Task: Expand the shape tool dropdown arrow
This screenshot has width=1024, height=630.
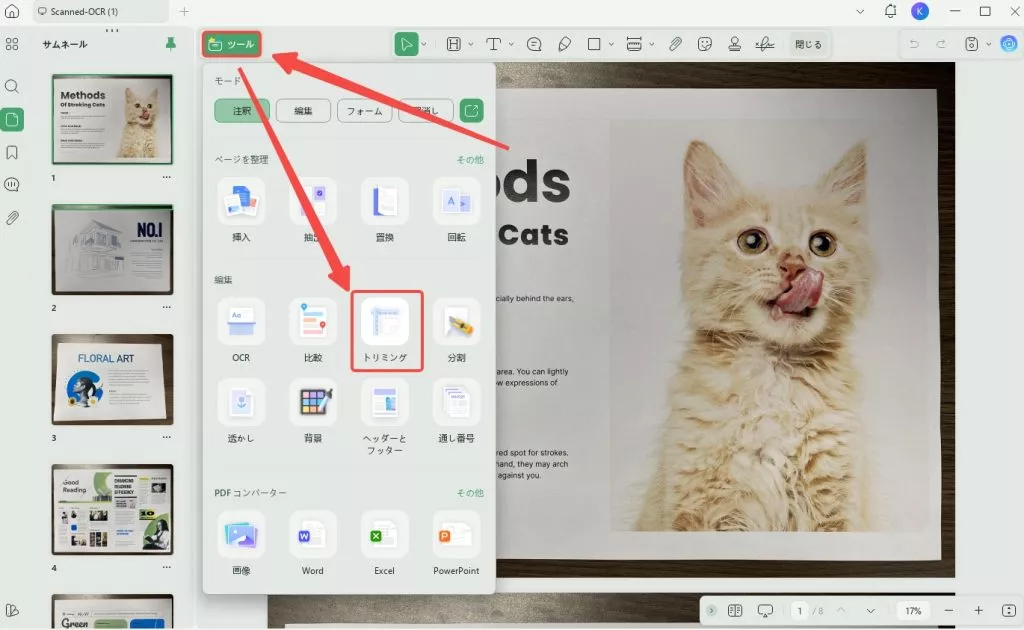Action: pyautogui.click(x=611, y=44)
